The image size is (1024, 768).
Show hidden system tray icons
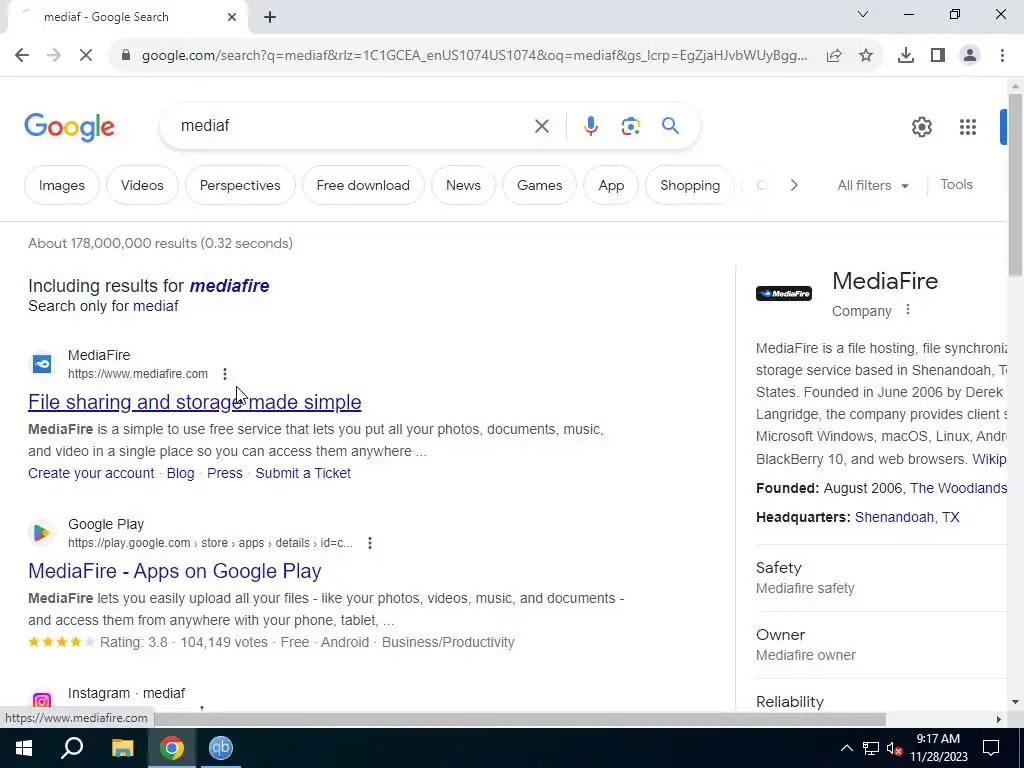point(846,748)
